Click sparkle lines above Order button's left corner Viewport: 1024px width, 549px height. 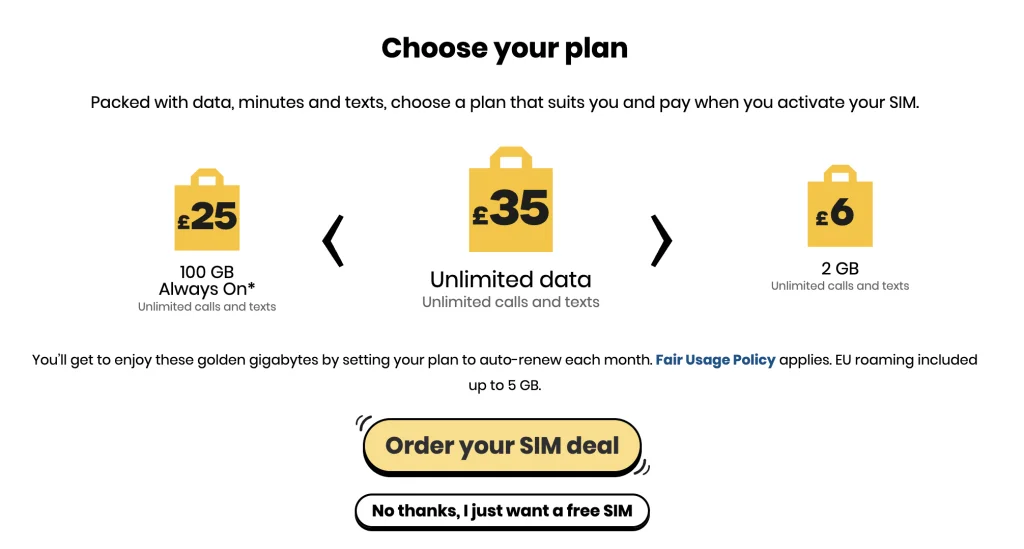[364, 422]
